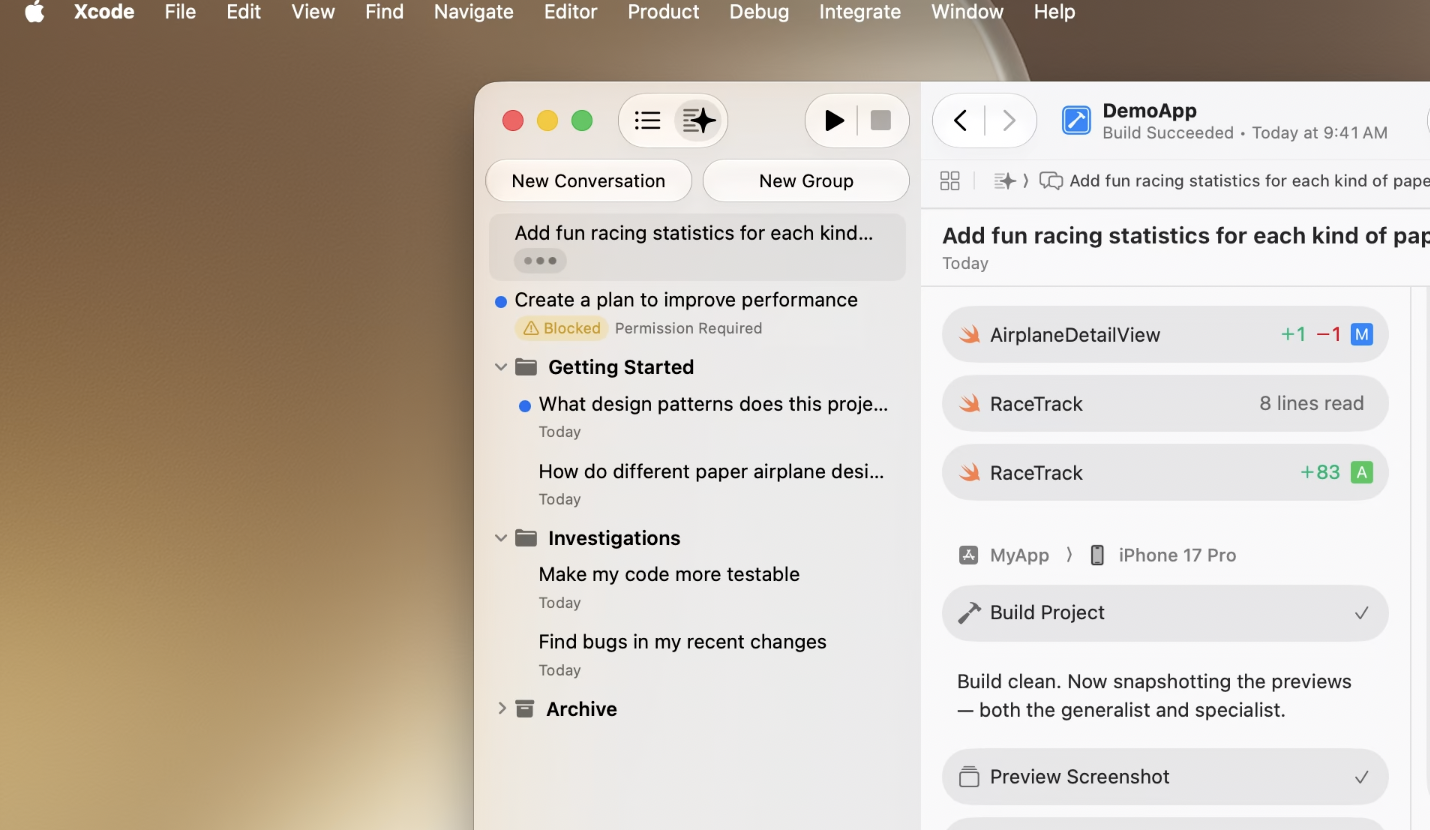This screenshot has height=830, width=1430.
Task: Click the green A added badge
Action: [x=1361, y=473]
